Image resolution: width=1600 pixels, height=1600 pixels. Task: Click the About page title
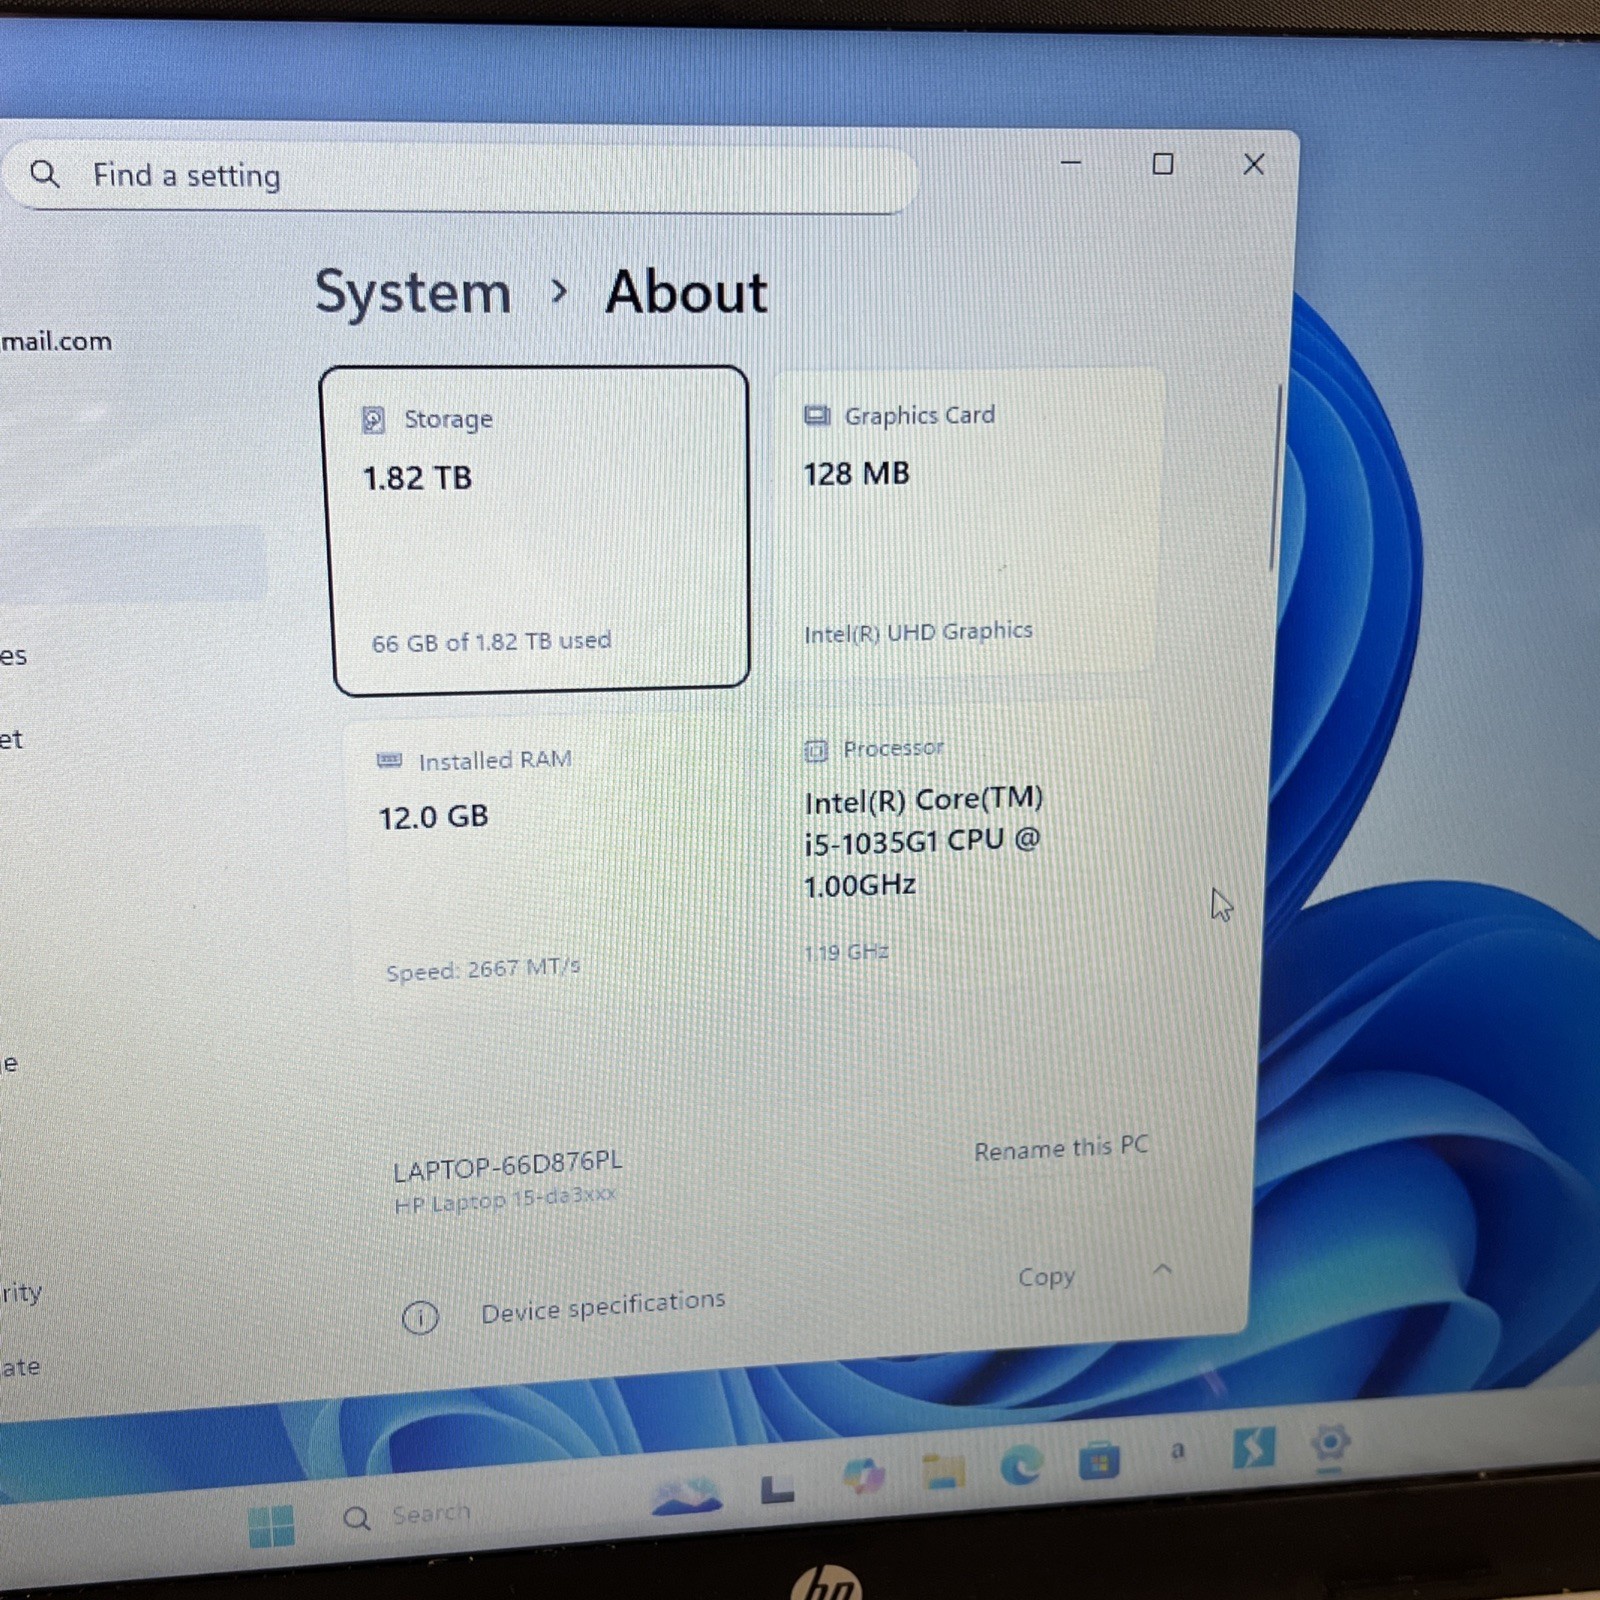686,292
